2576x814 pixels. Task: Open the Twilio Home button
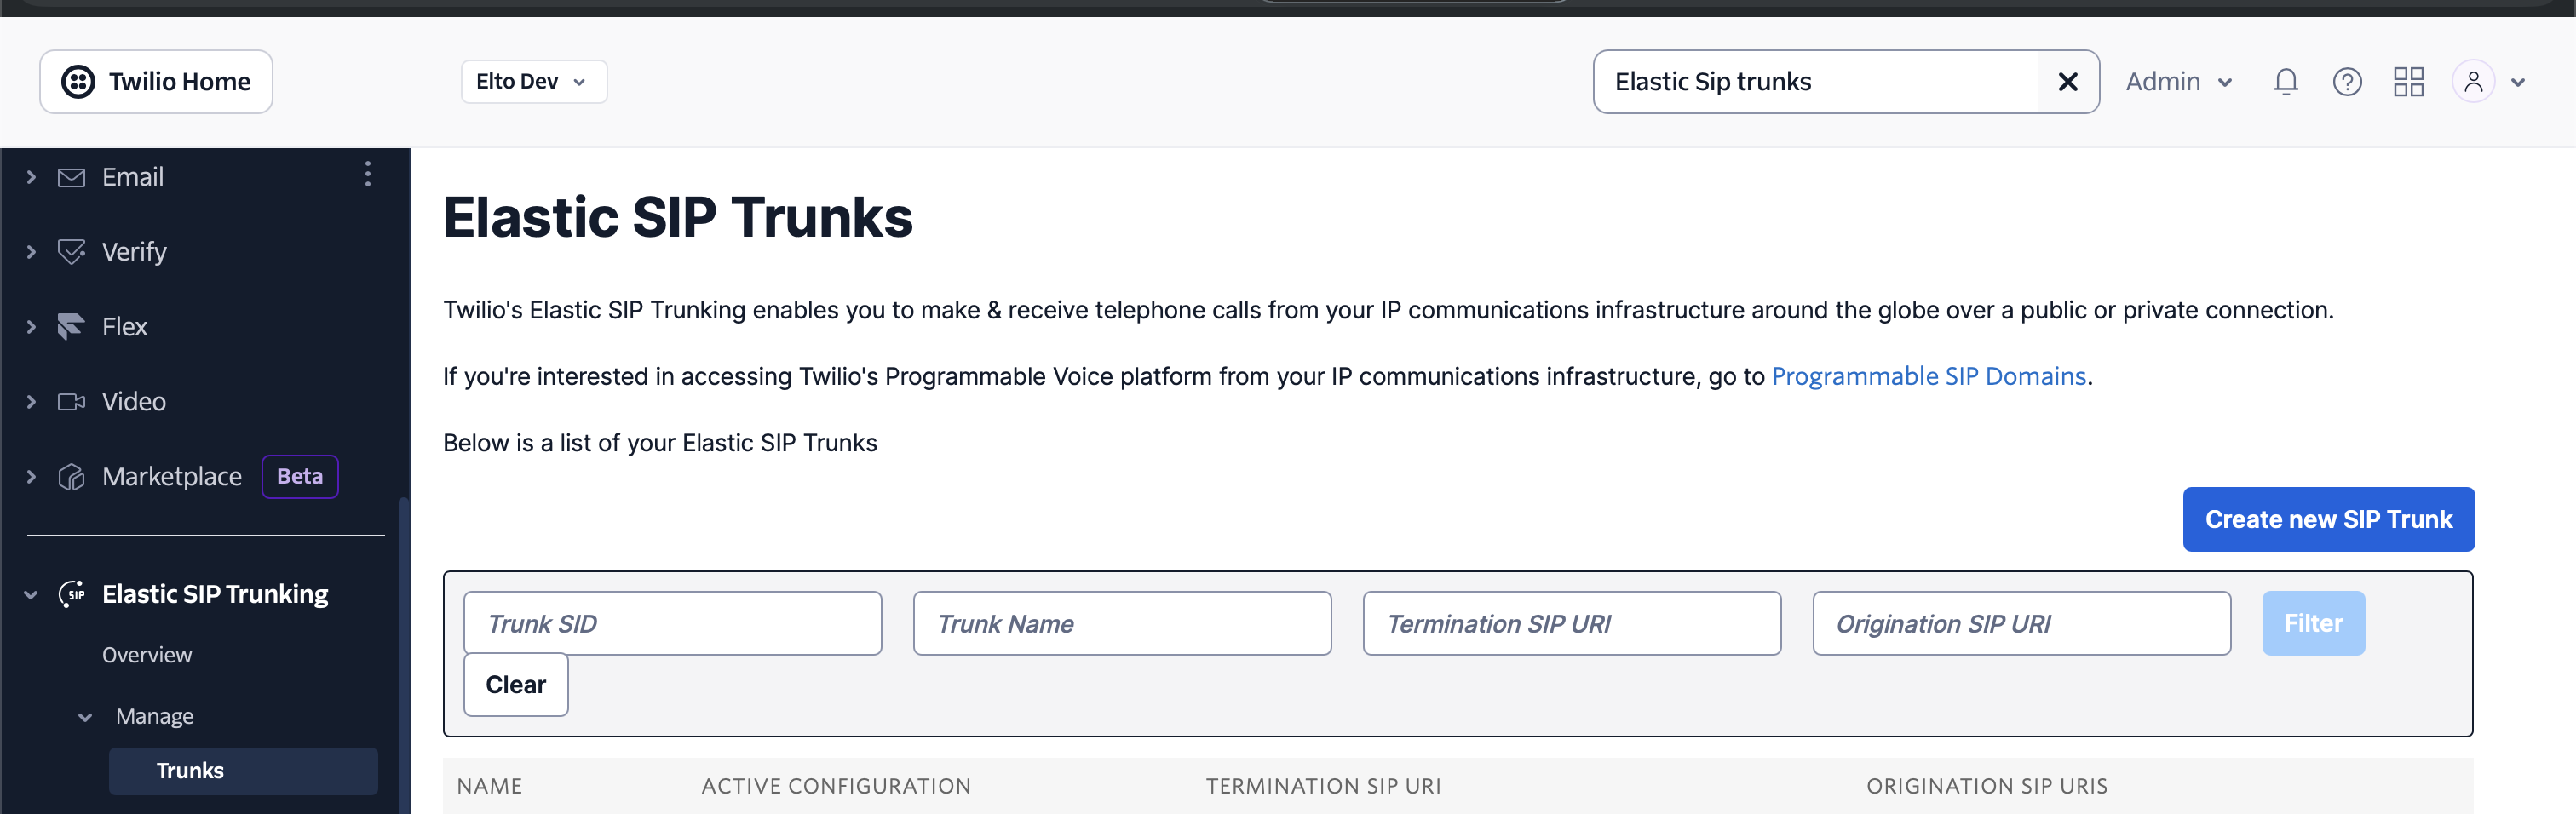click(156, 82)
